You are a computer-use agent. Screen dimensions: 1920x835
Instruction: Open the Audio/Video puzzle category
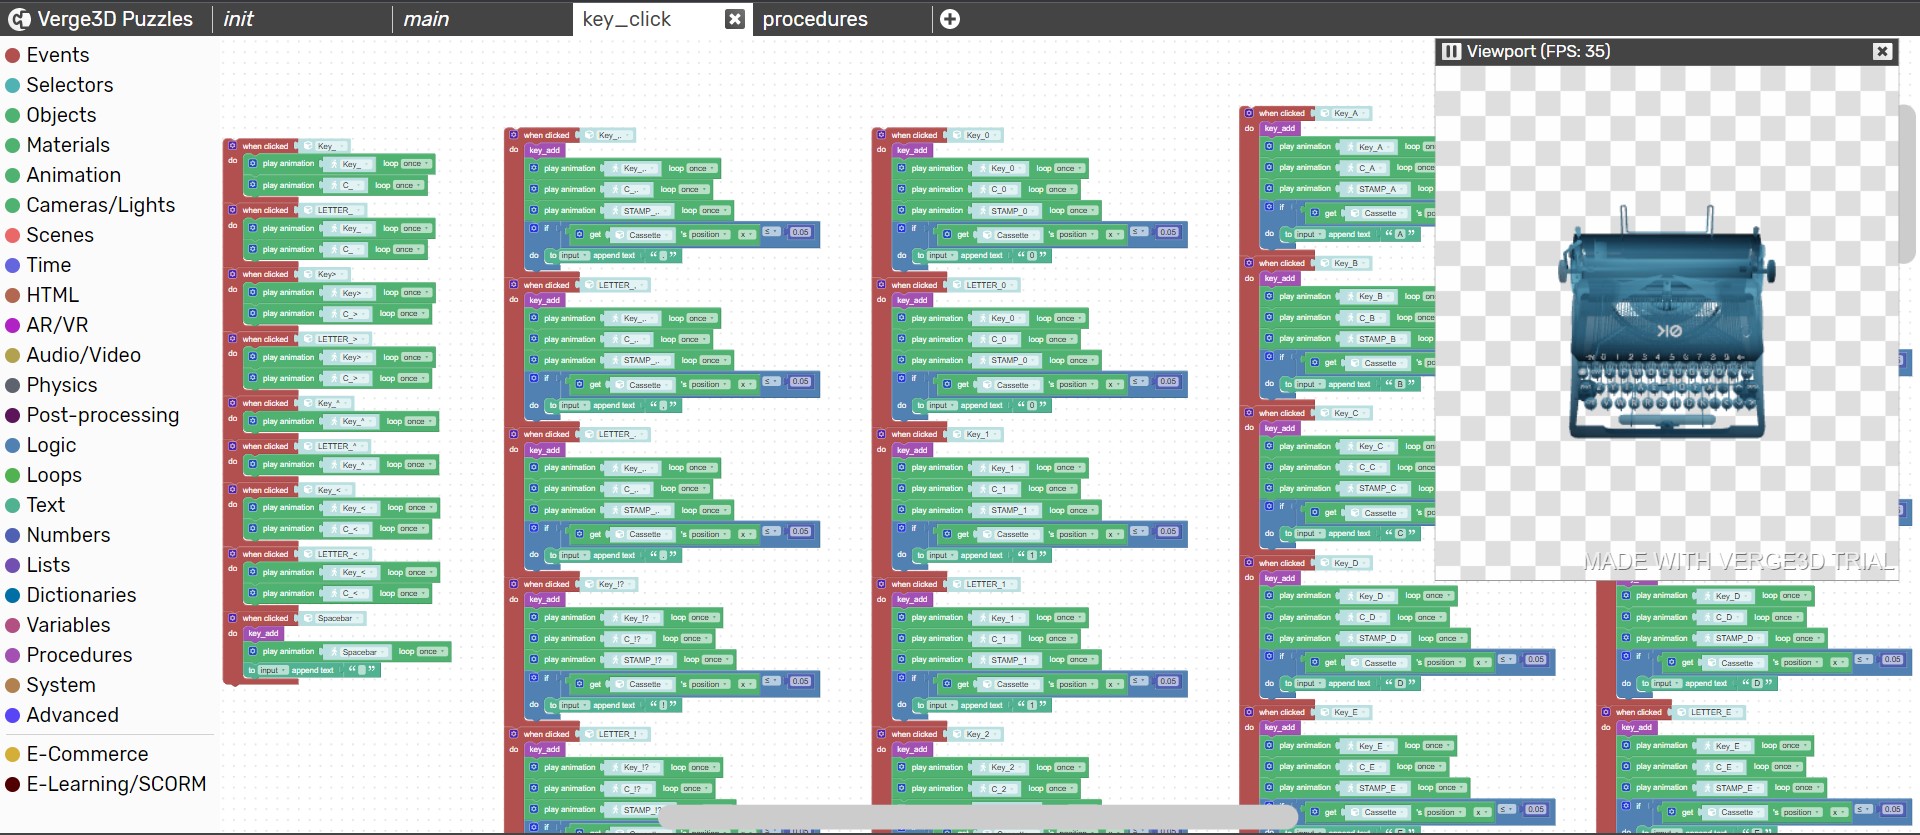83,355
